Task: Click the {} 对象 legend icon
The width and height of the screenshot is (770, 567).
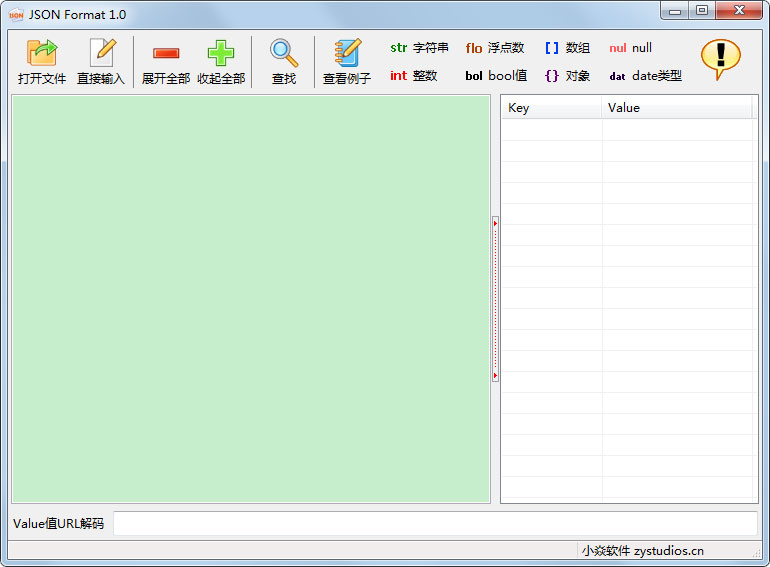Action: click(x=552, y=76)
